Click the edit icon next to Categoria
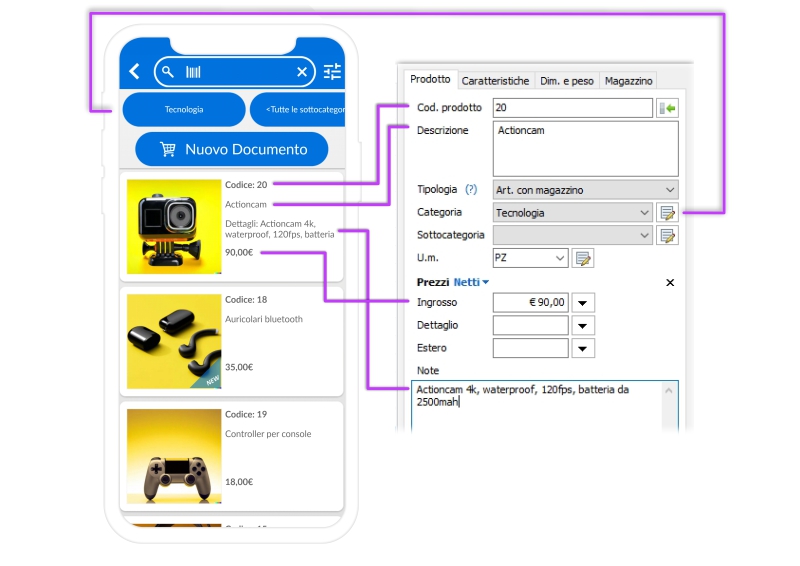The image size is (800, 566). pyautogui.click(x=667, y=212)
